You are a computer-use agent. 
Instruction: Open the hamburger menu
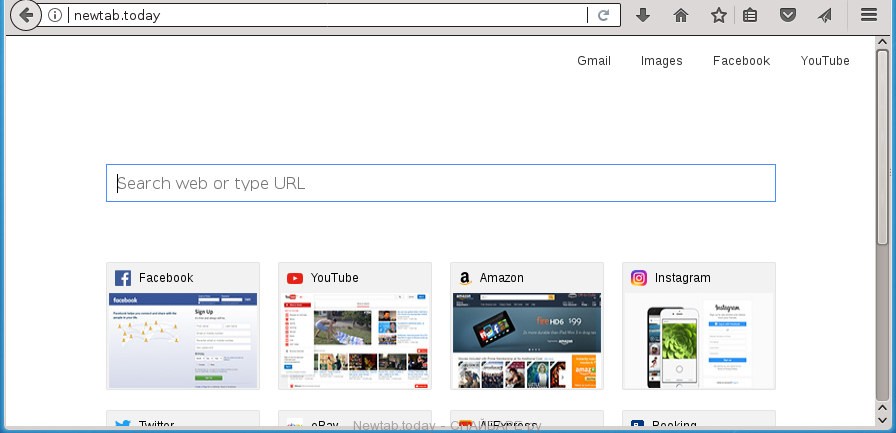(869, 15)
